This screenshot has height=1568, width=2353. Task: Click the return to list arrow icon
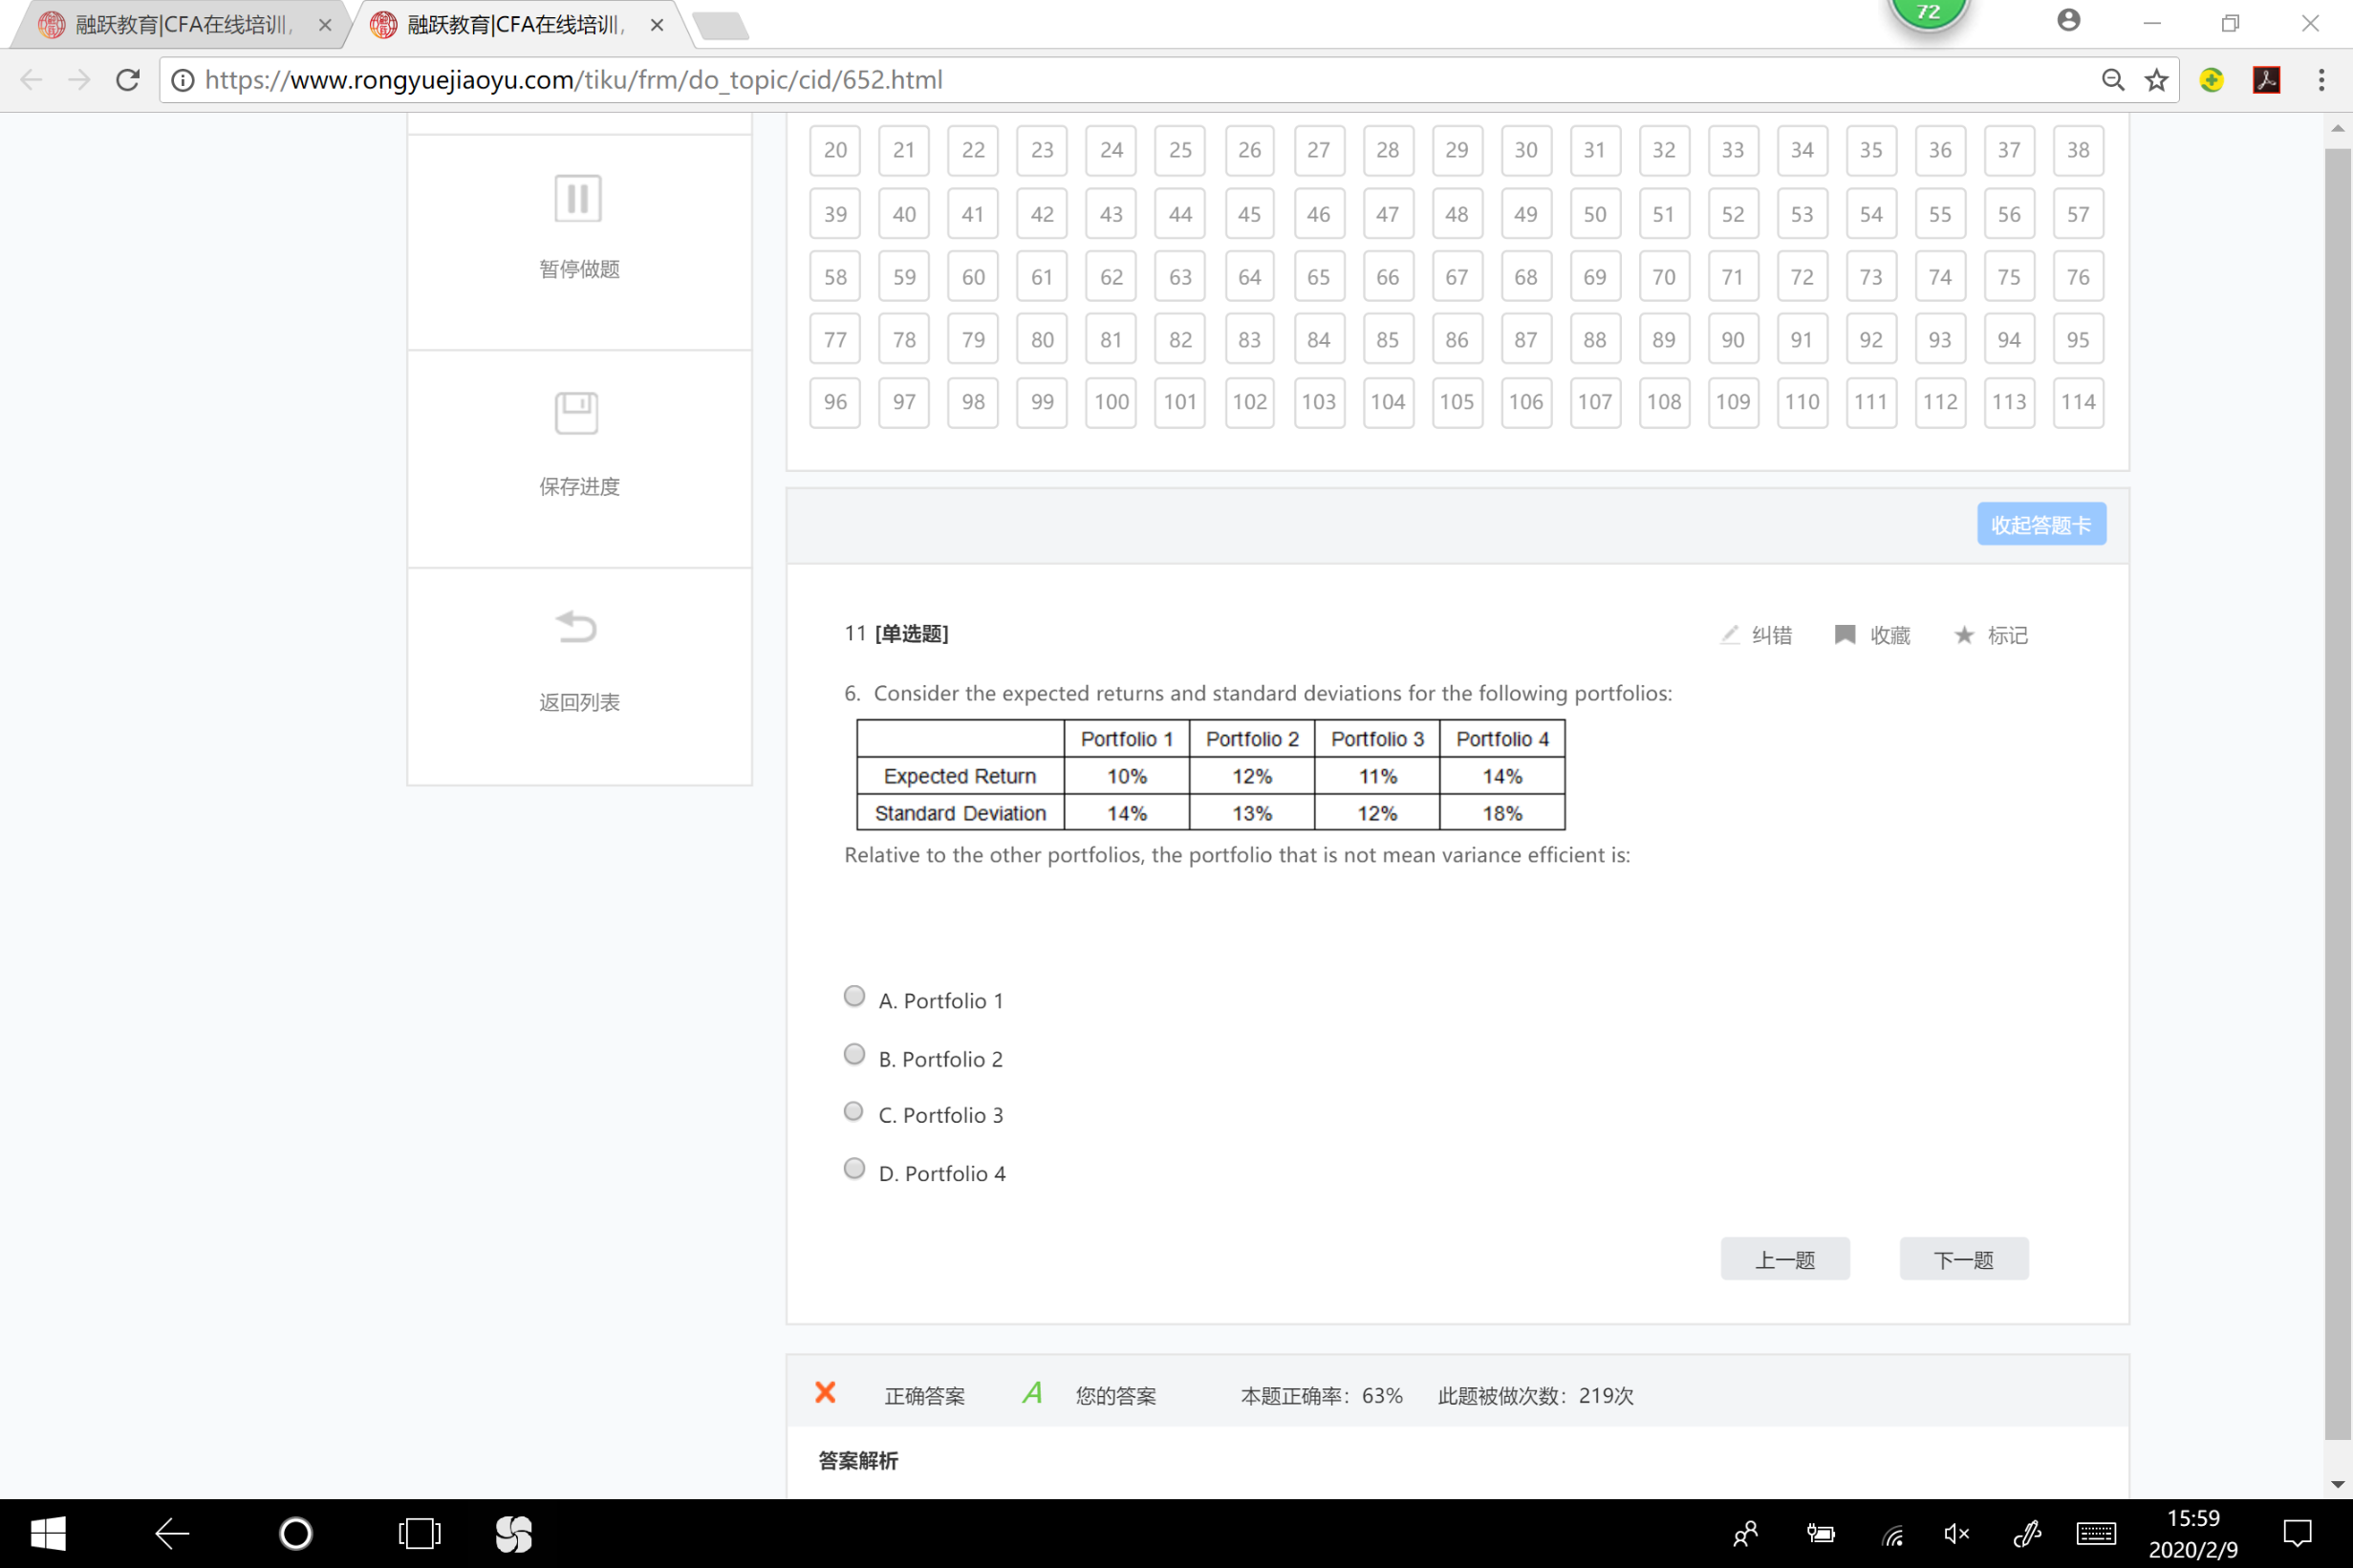click(x=577, y=628)
